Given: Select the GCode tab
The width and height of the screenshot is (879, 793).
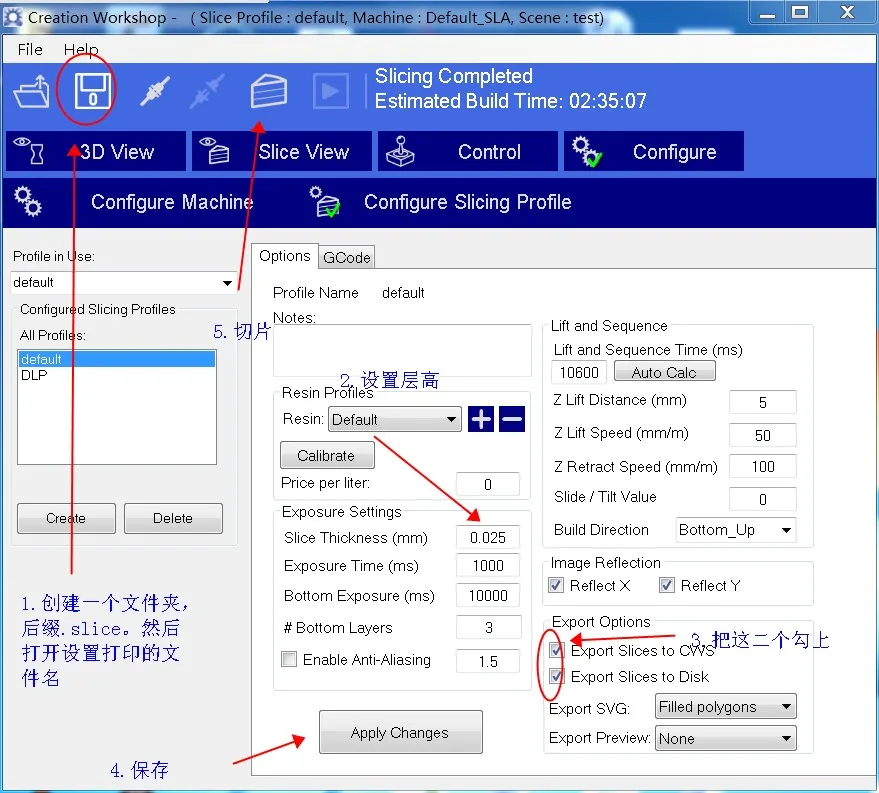Looking at the screenshot, I should point(347,258).
